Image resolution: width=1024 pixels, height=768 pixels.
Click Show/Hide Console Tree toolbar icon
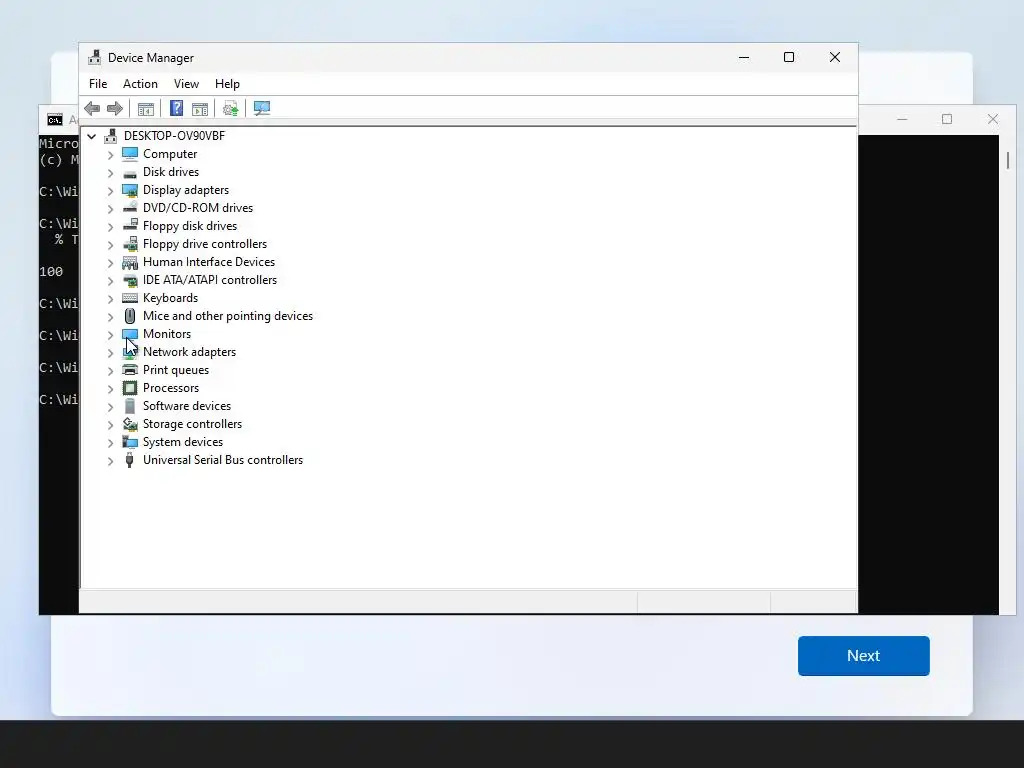(146, 108)
